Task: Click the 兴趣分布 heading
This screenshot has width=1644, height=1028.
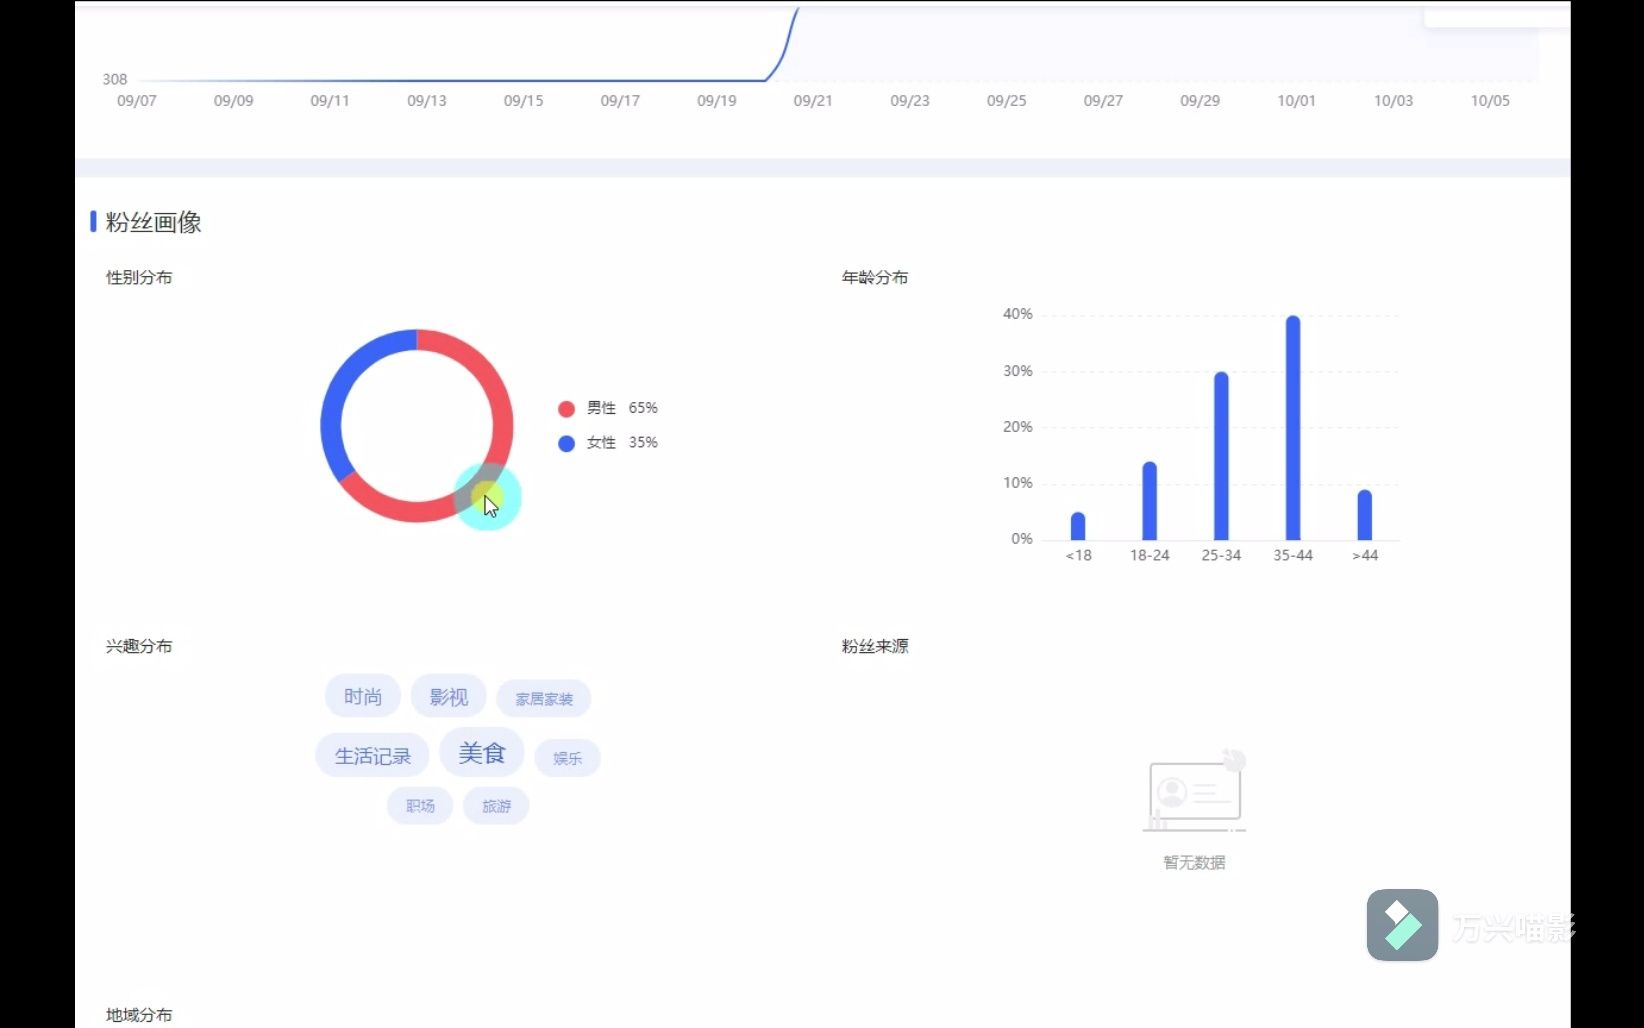Action: click(x=139, y=646)
